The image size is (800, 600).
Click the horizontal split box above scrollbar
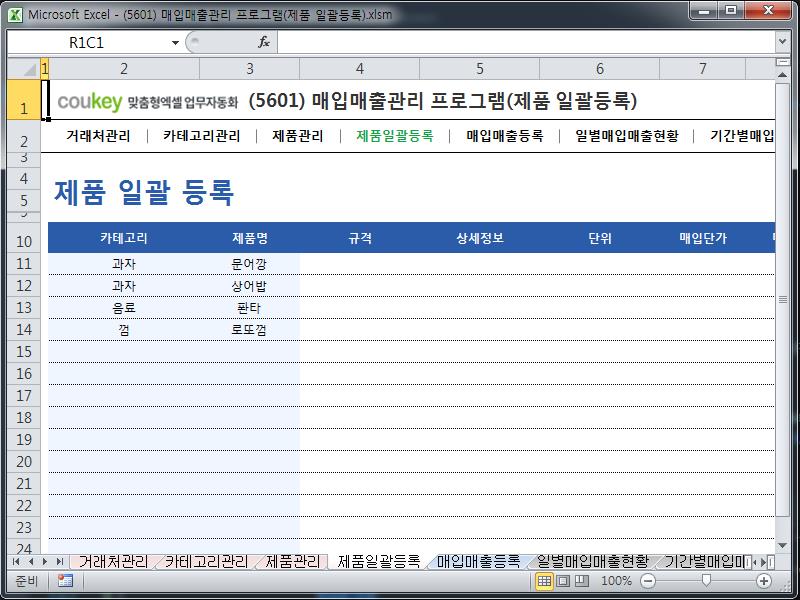click(x=782, y=62)
